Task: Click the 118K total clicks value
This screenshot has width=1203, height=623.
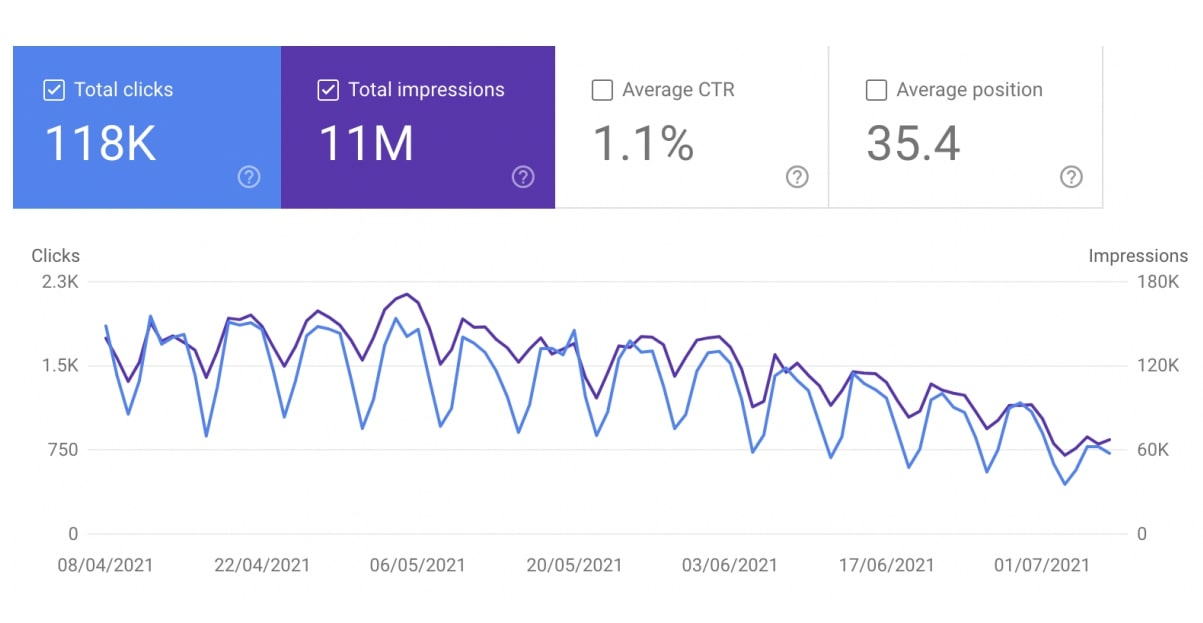Action: [x=99, y=143]
